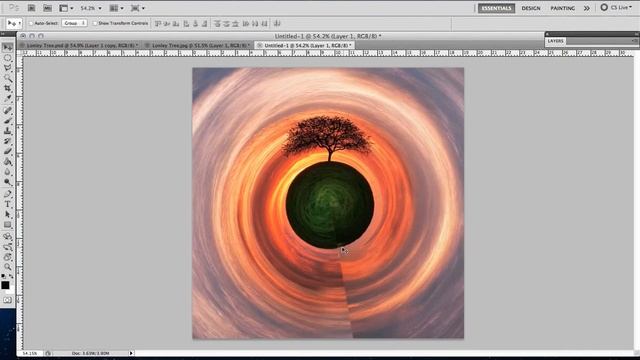
Task: Switch to the Design workspace
Action: [x=531, y=8]
